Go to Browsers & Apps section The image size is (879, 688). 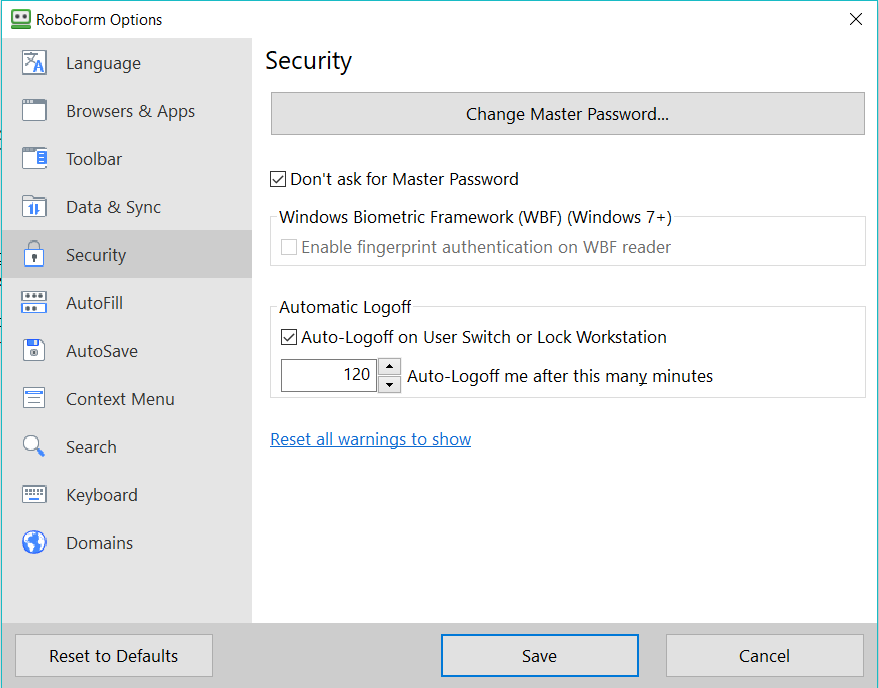coord(127,110)
